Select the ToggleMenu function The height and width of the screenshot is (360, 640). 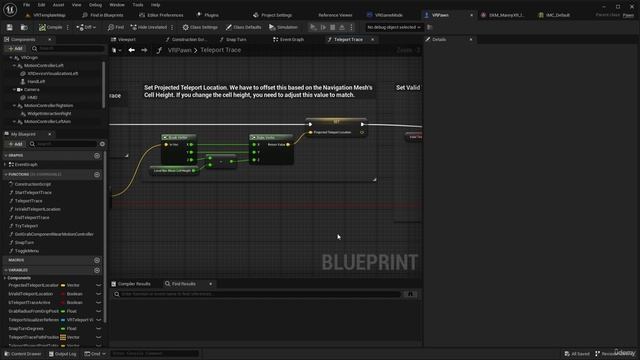click(x=27, y=251)
